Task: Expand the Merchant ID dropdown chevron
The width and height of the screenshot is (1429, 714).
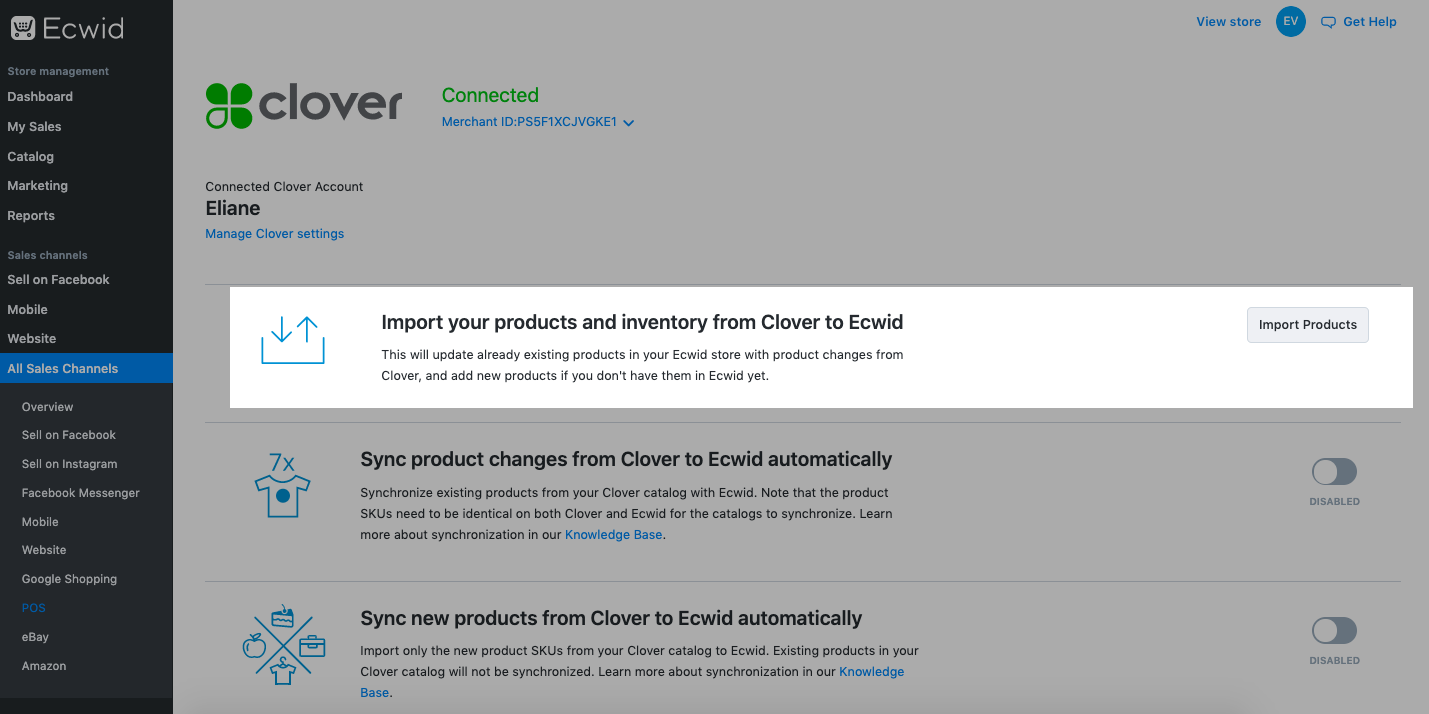Action: click(629, 123)
